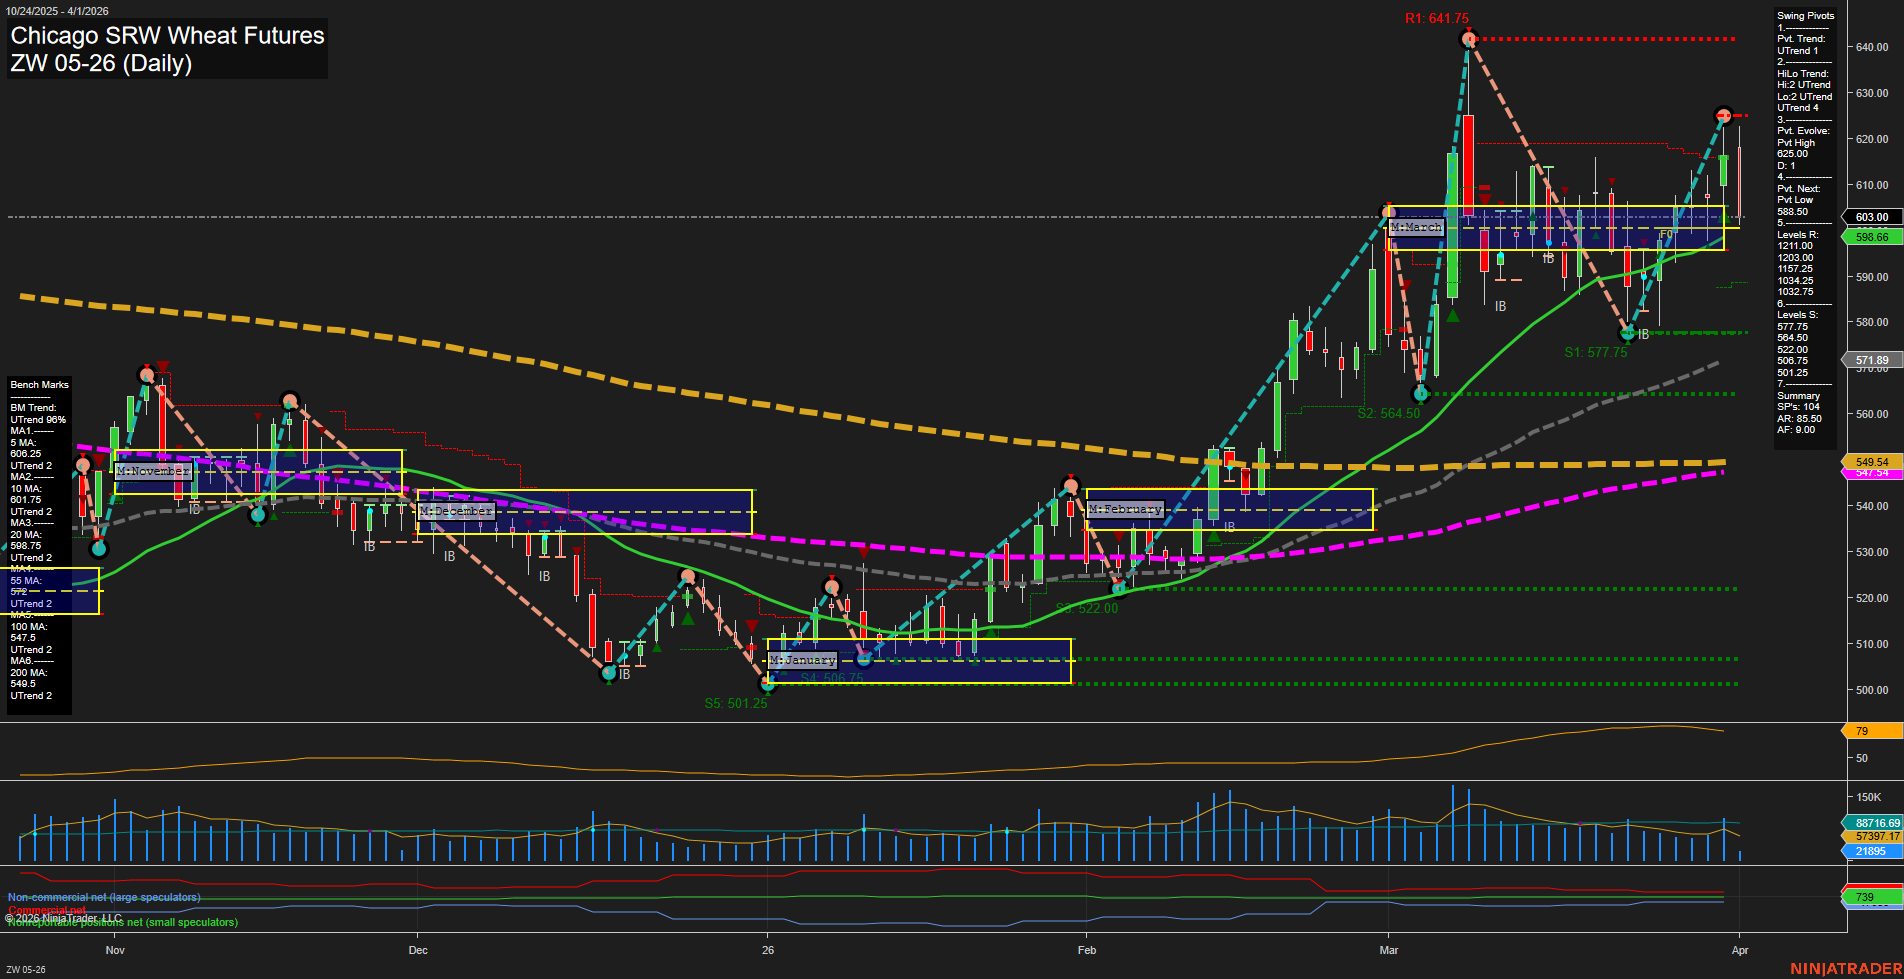Click the swing high pivot circle at R1: 641.75
Viewport: 1904px width, 979px height.
[x=1468, y=38]
